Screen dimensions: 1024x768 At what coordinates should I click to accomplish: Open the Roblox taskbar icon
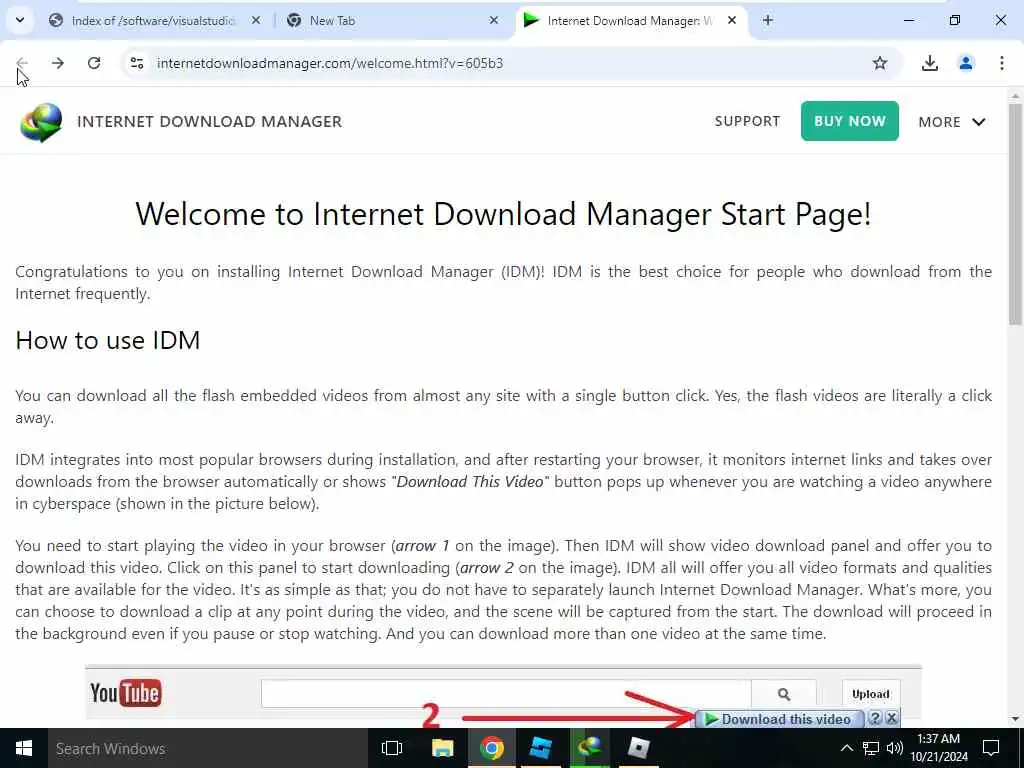point(638,748)
